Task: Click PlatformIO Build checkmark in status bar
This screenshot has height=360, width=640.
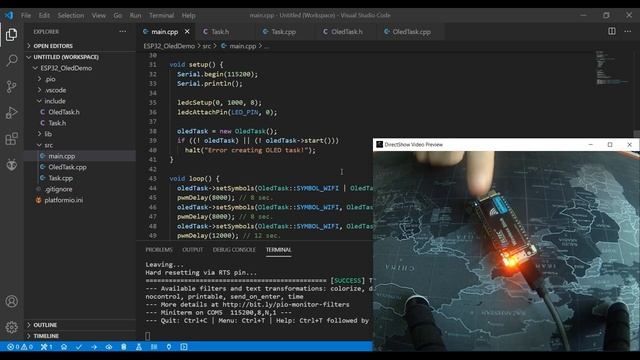Action: coord(79,347)
